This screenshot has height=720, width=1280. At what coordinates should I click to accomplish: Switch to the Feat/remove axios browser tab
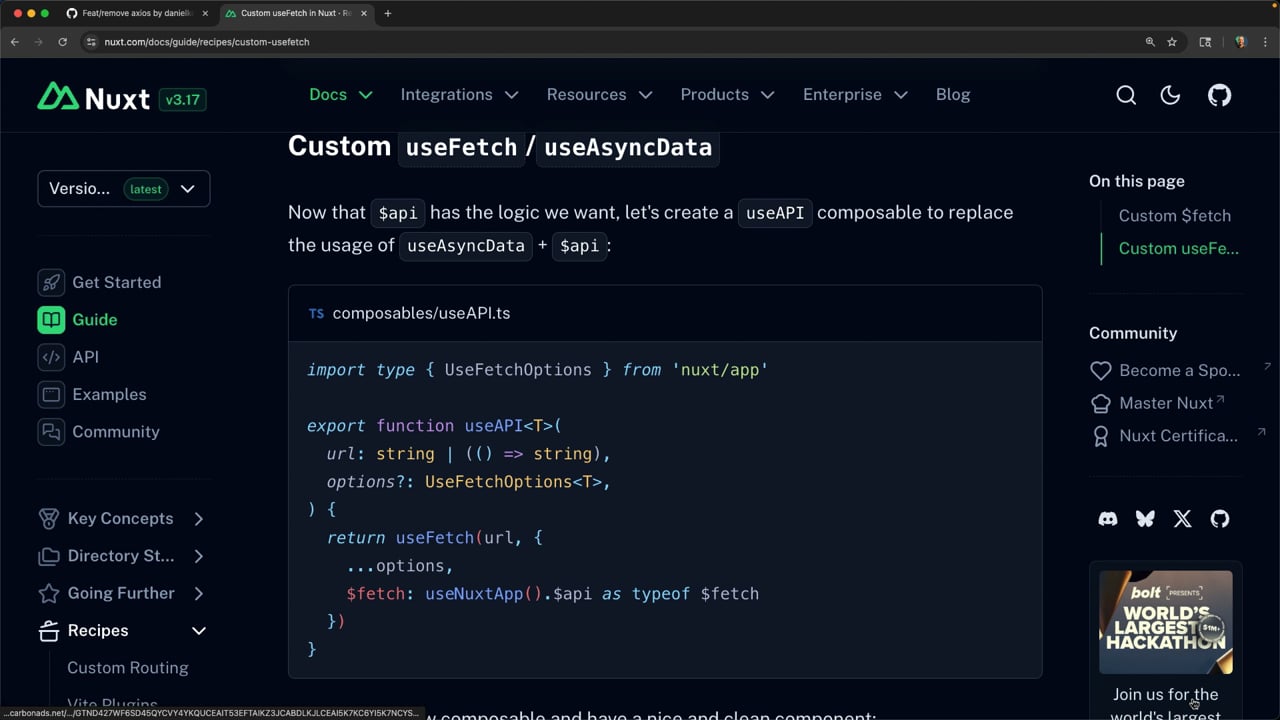(135, 13)
